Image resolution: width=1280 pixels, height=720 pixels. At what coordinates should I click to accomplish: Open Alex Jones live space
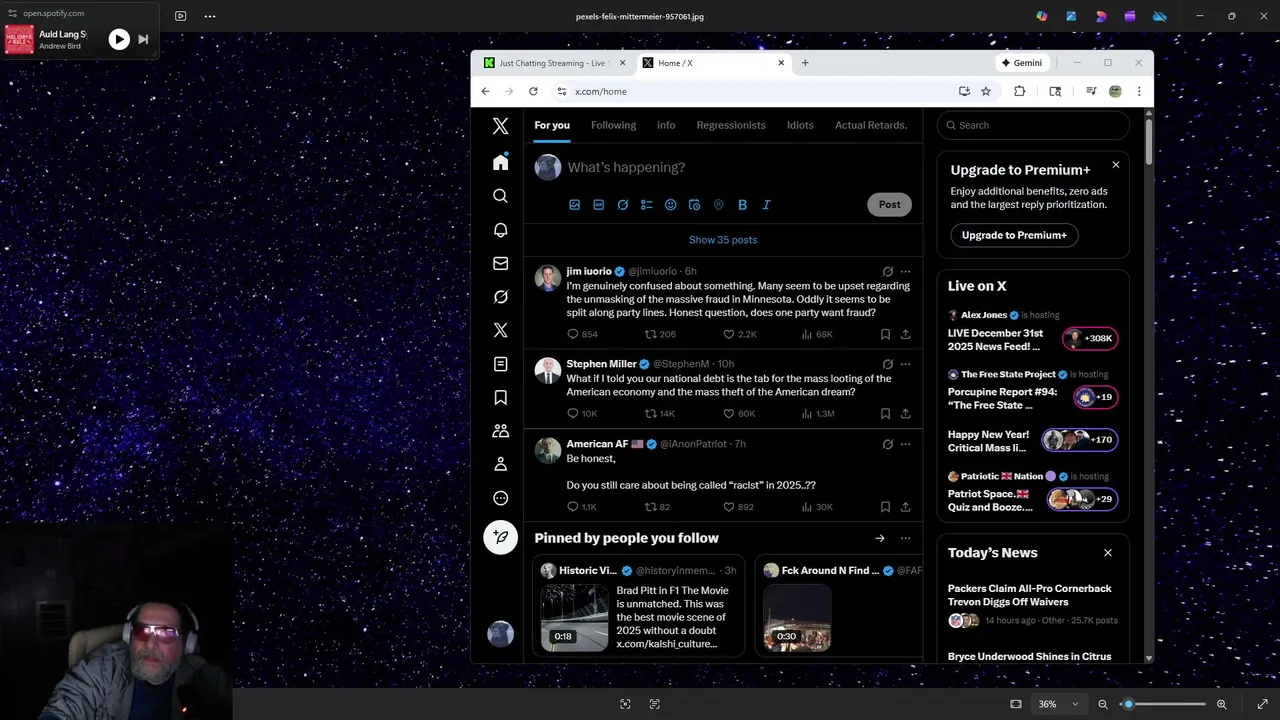[x=1032, y=331]
